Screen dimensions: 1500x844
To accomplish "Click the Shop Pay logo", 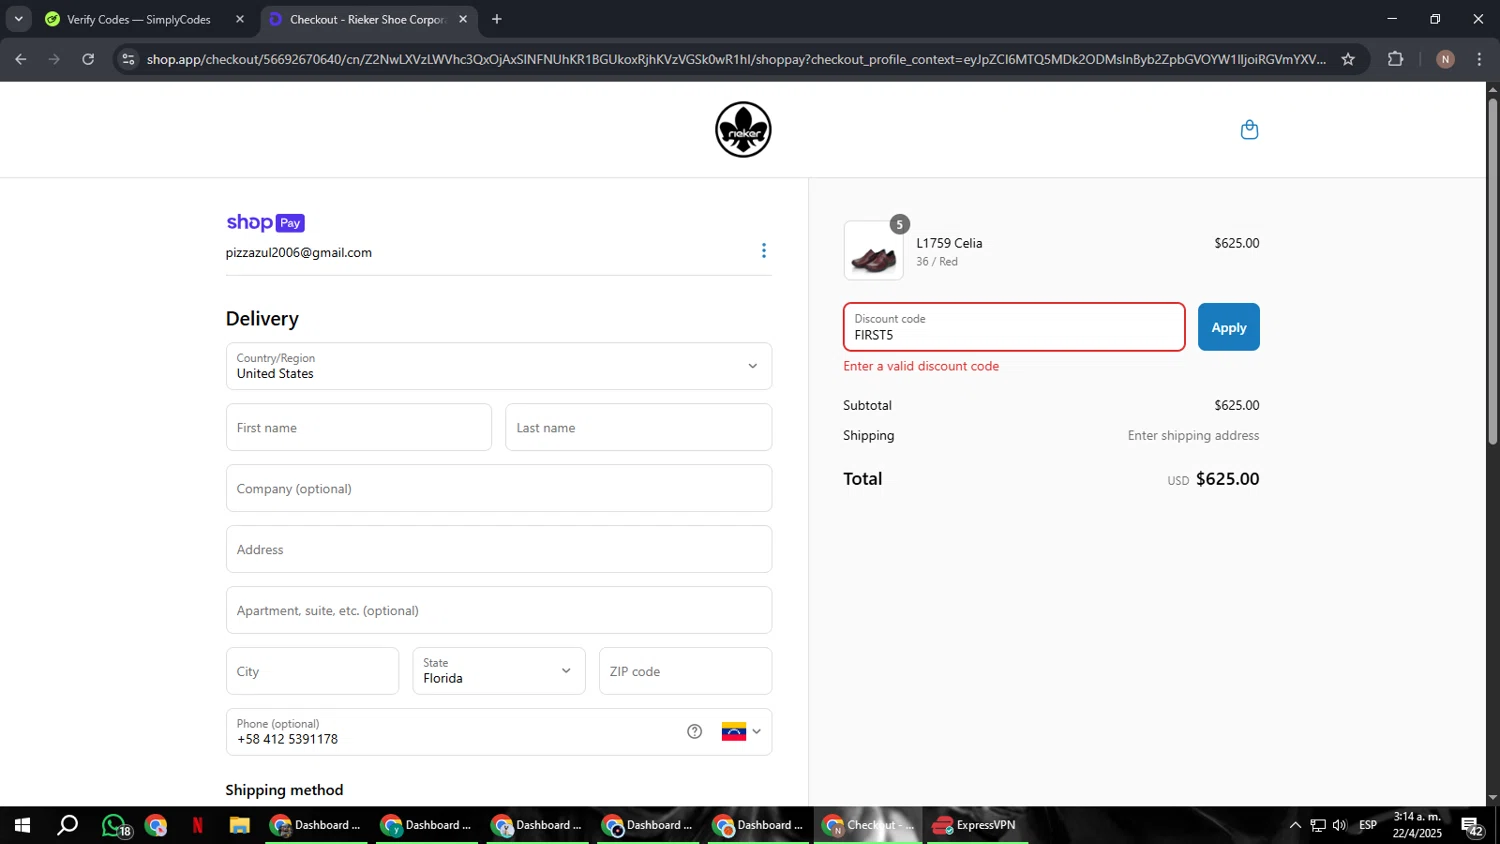I will click(x=265, y=223).
